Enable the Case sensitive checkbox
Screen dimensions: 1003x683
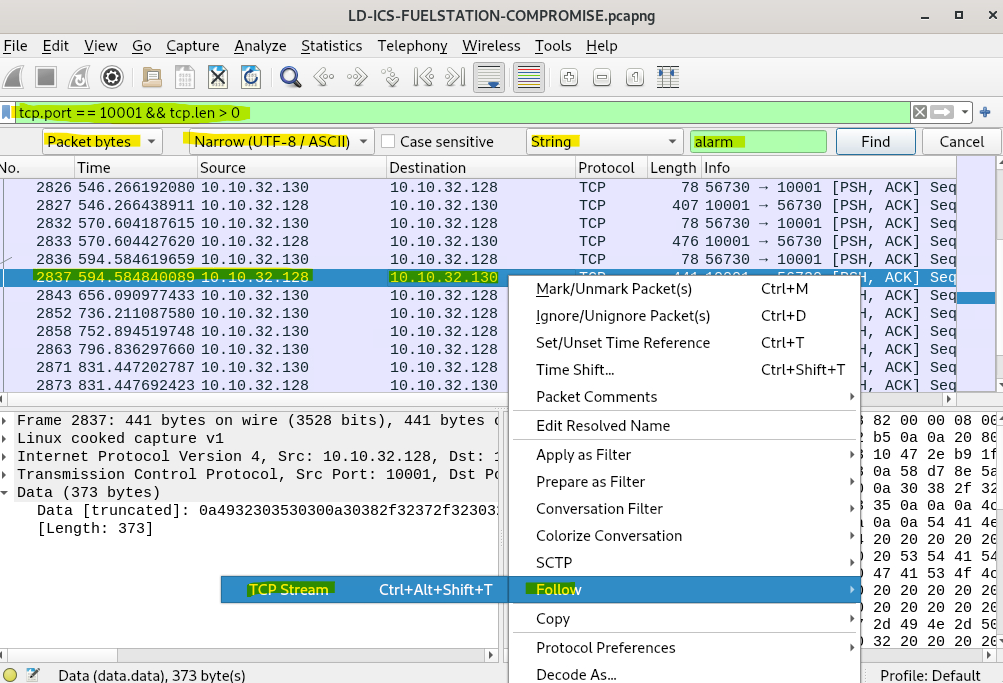tap(388, 142)
